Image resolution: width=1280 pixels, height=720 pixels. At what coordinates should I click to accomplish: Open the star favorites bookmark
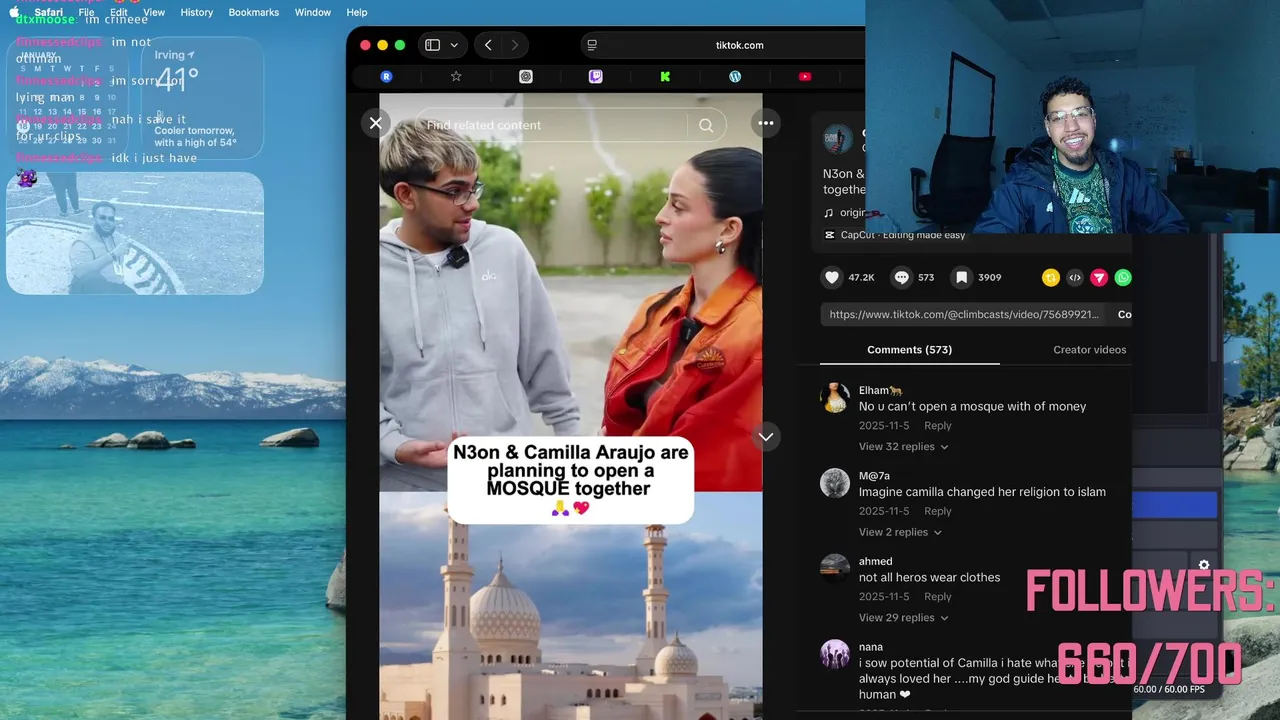click(x=456, y=76)
